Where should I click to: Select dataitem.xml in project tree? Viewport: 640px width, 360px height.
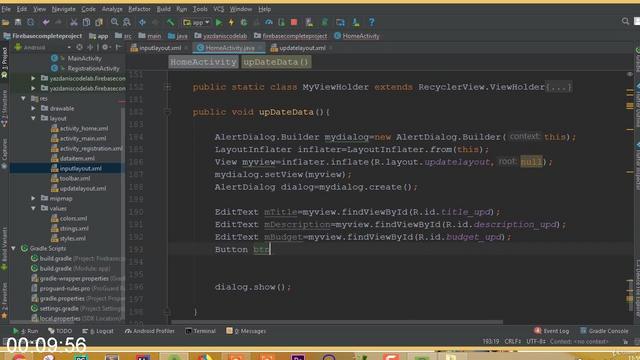click(73, 158)
